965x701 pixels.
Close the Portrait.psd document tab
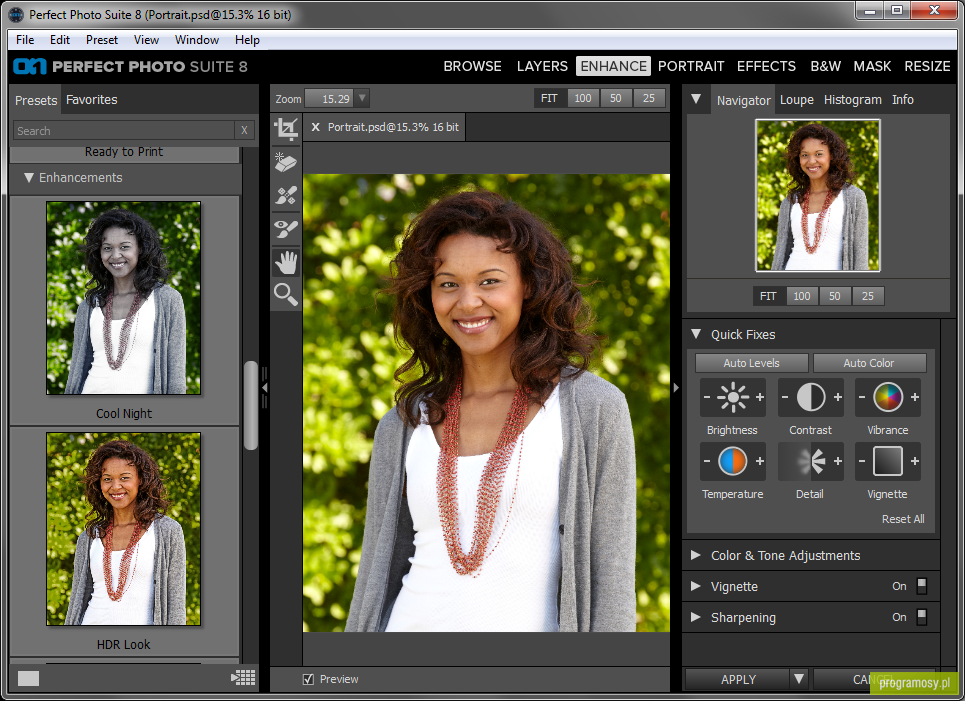pyautogui.click(x=315, y=127)
